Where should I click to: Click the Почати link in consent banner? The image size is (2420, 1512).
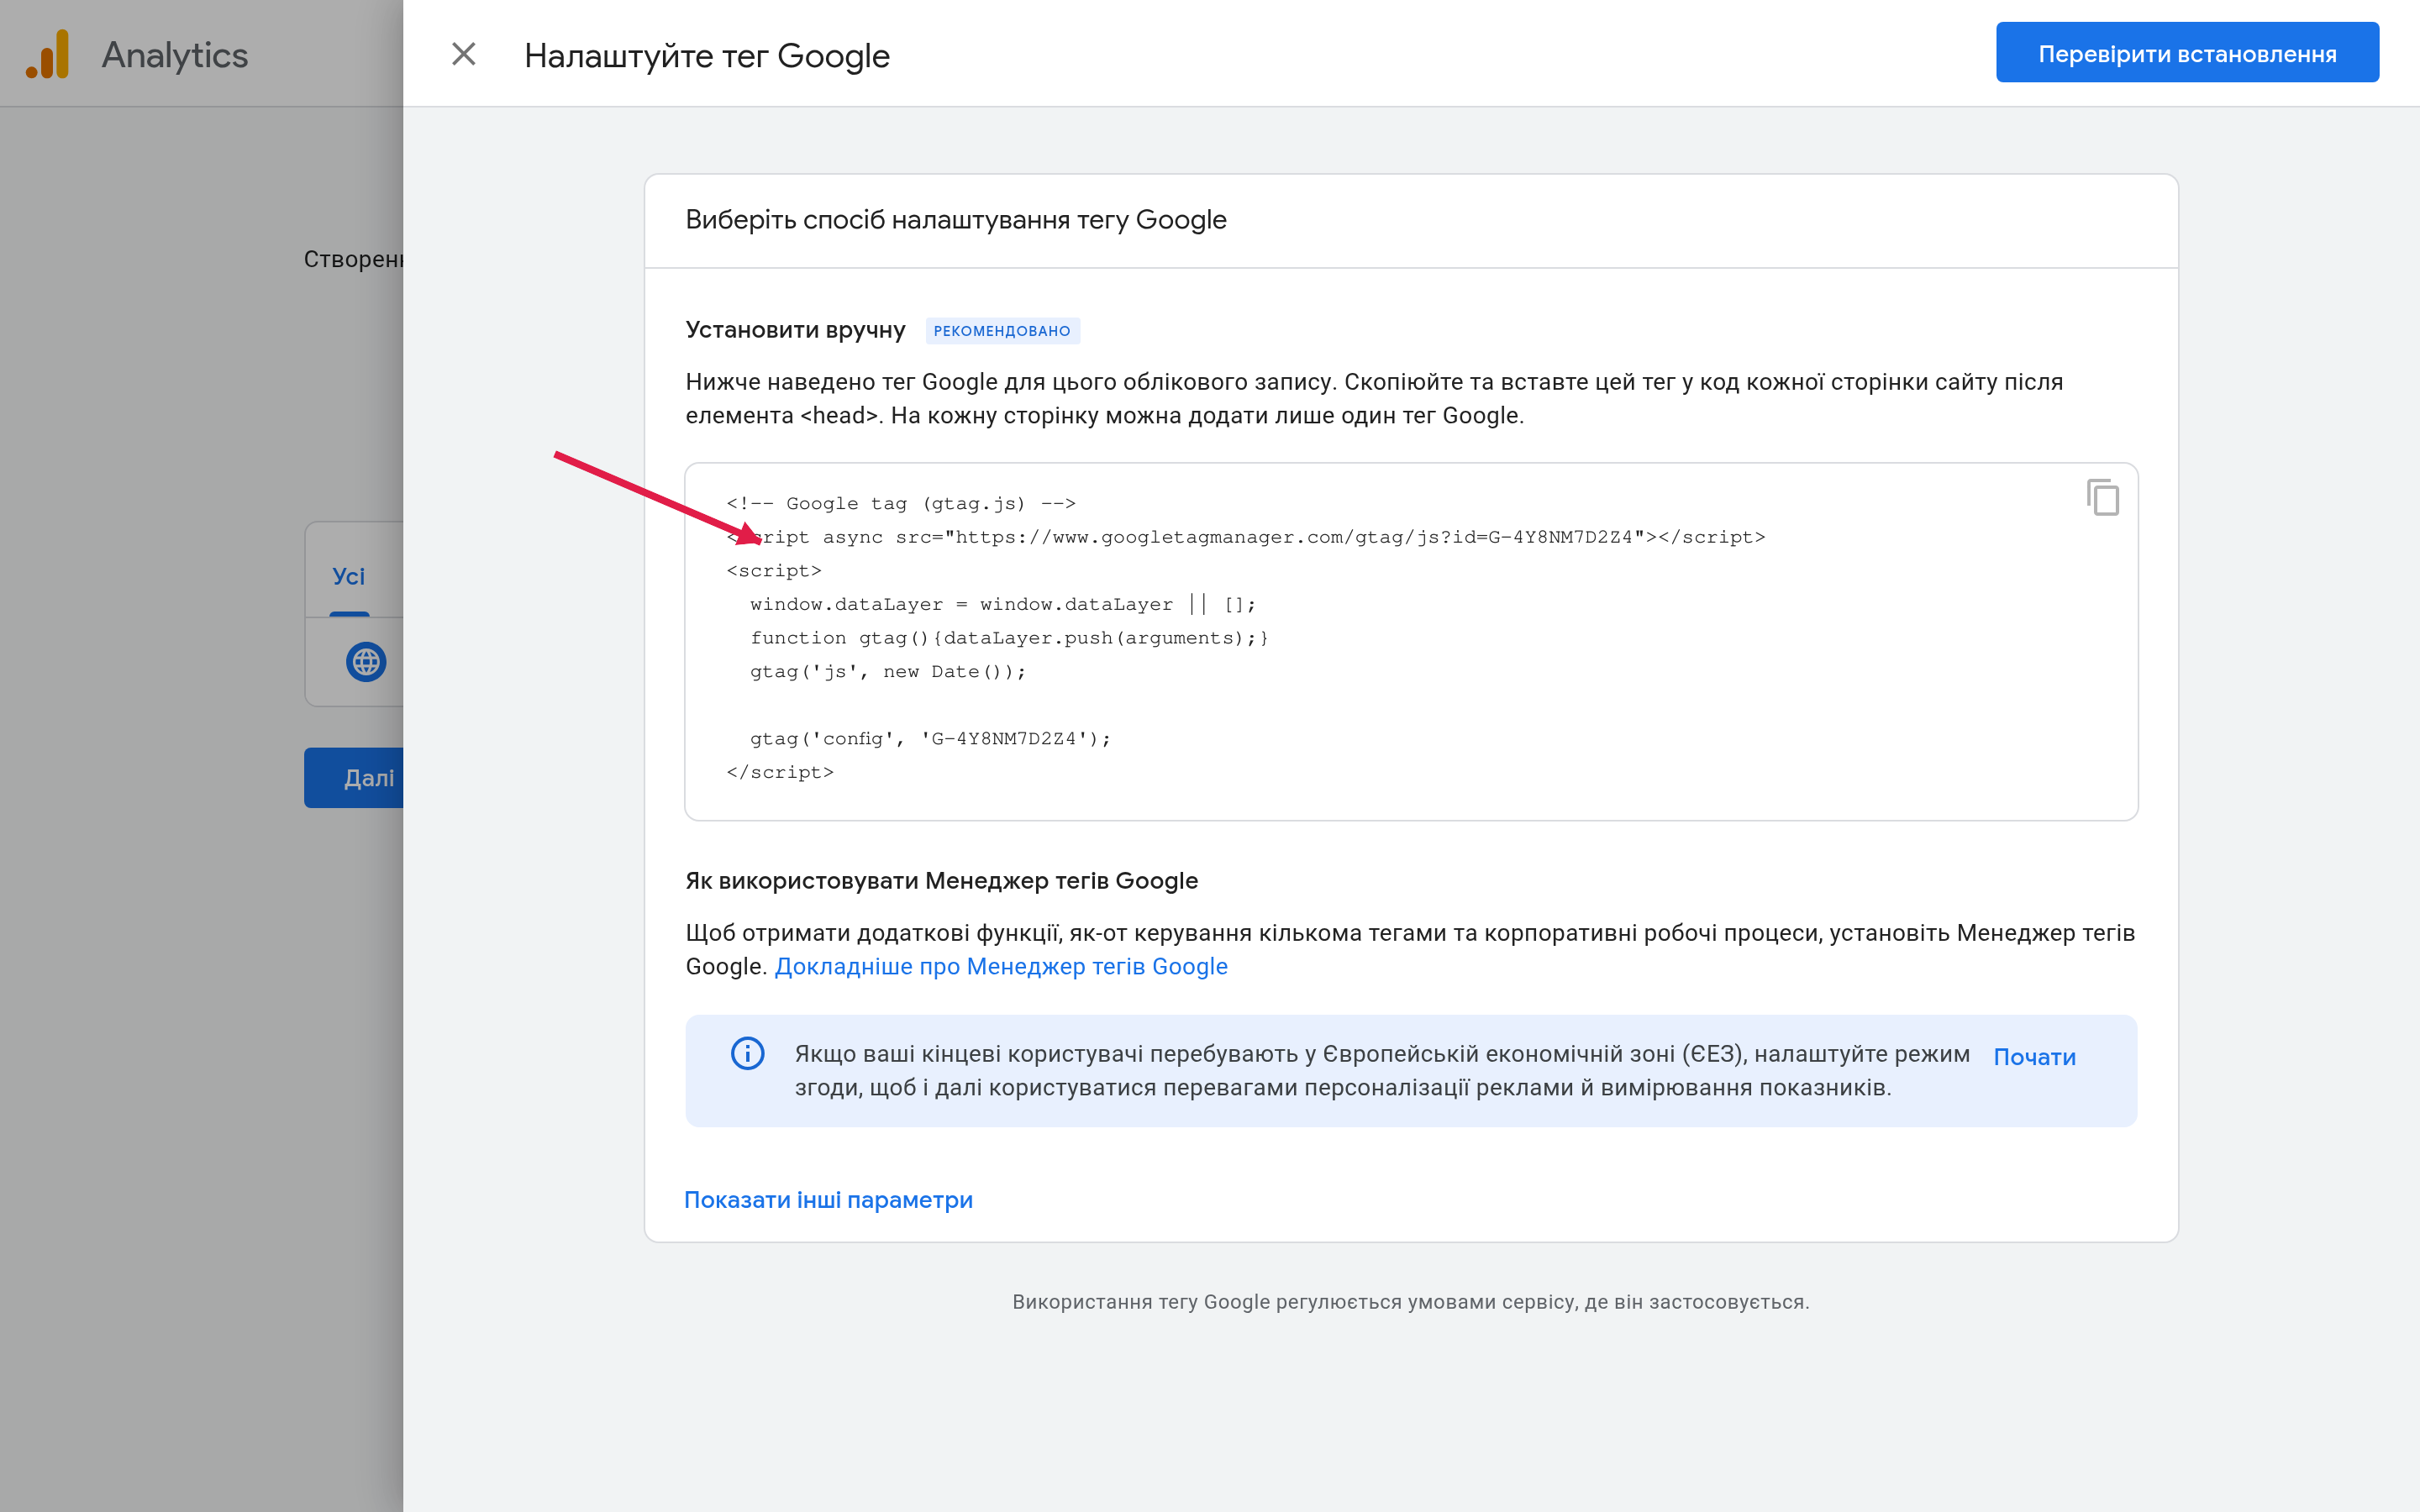pos(2034,1057)
